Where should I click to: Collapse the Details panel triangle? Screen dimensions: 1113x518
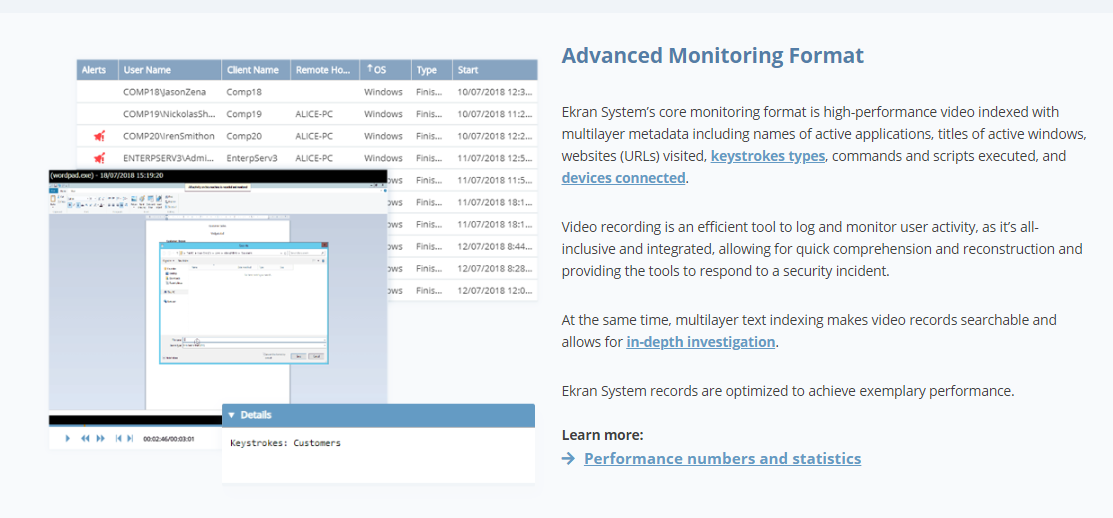[231, 415]
